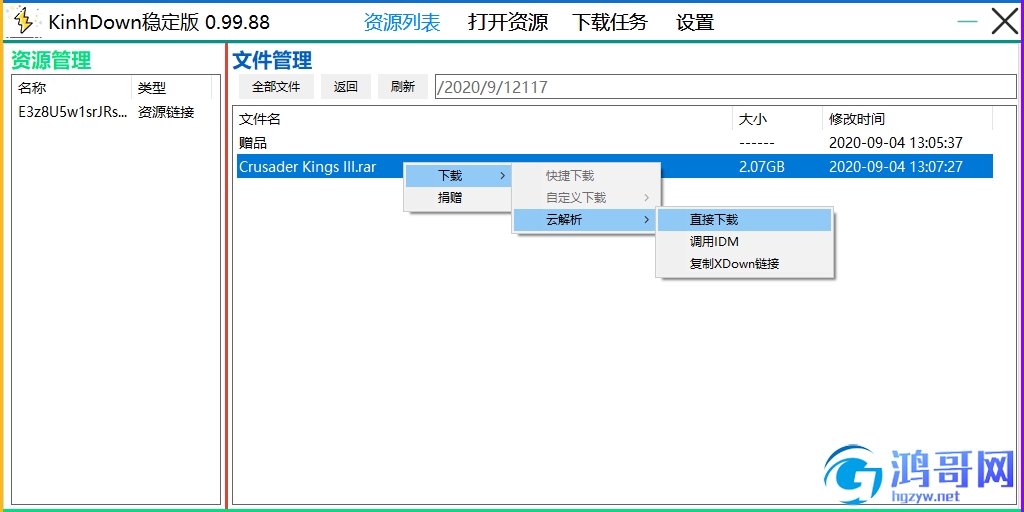
Task: Expand the 下载 submenu arrow
Action: tap(502, 176)
